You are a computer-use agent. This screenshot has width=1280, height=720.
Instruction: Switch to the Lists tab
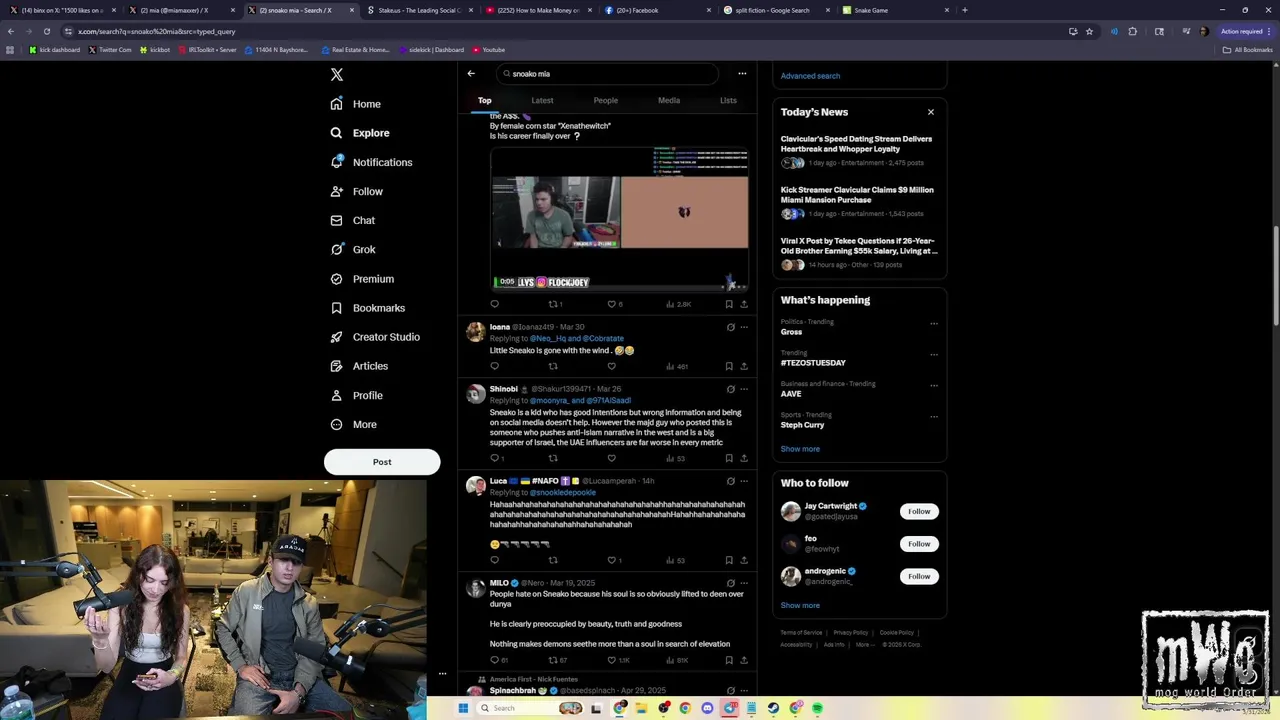[x=728, y=100]
